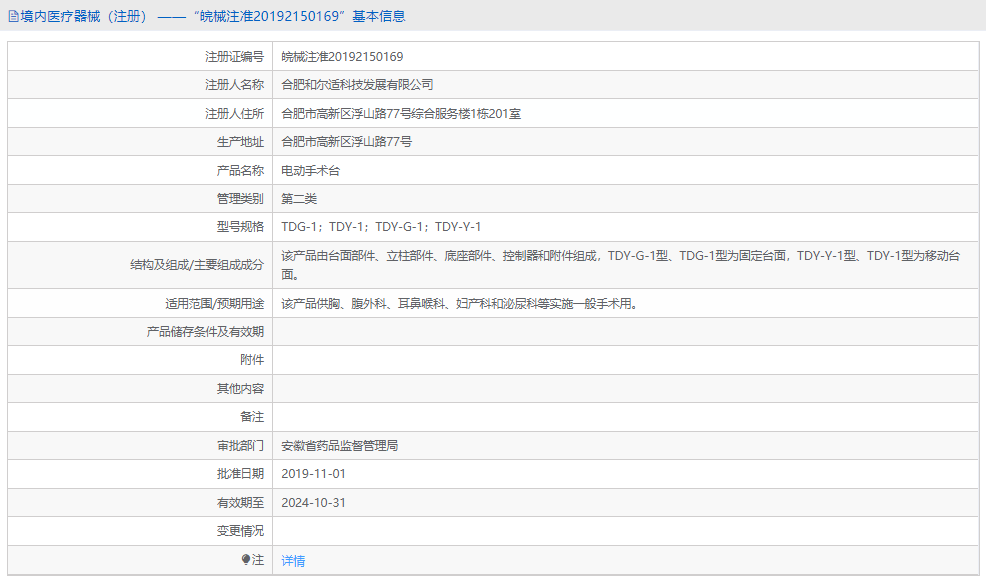The height and width of the screenshot is (578, 986).
Task: Select expiry date 2024-10-31
Action: click(313, 503)
